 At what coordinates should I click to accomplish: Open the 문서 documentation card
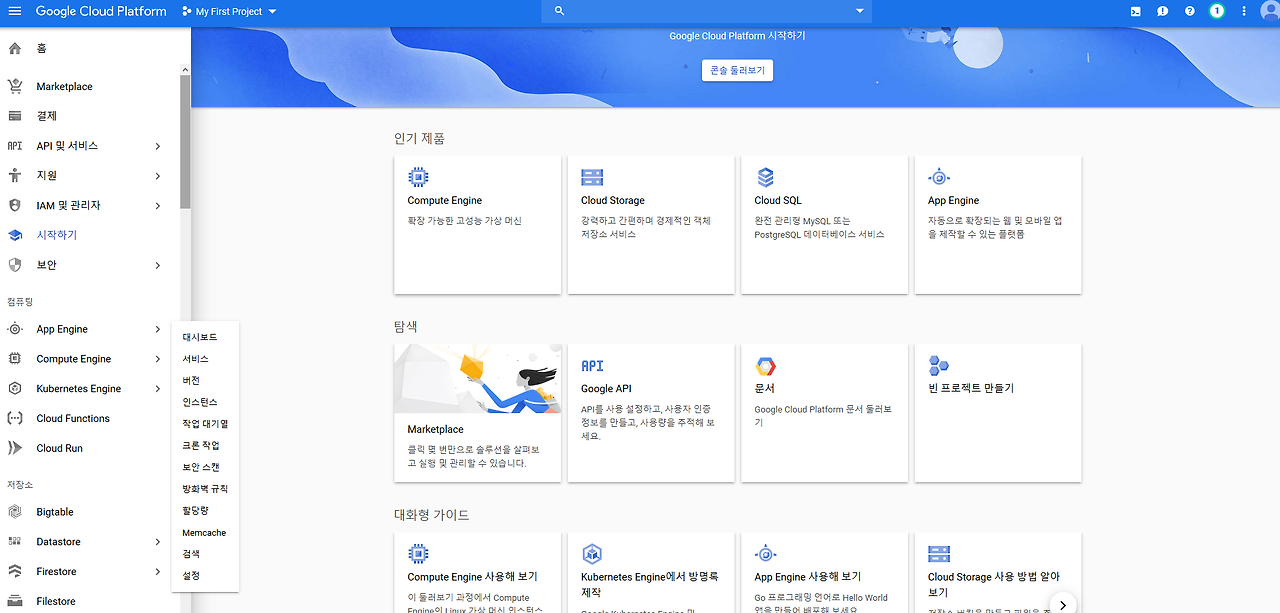(825, 413)
